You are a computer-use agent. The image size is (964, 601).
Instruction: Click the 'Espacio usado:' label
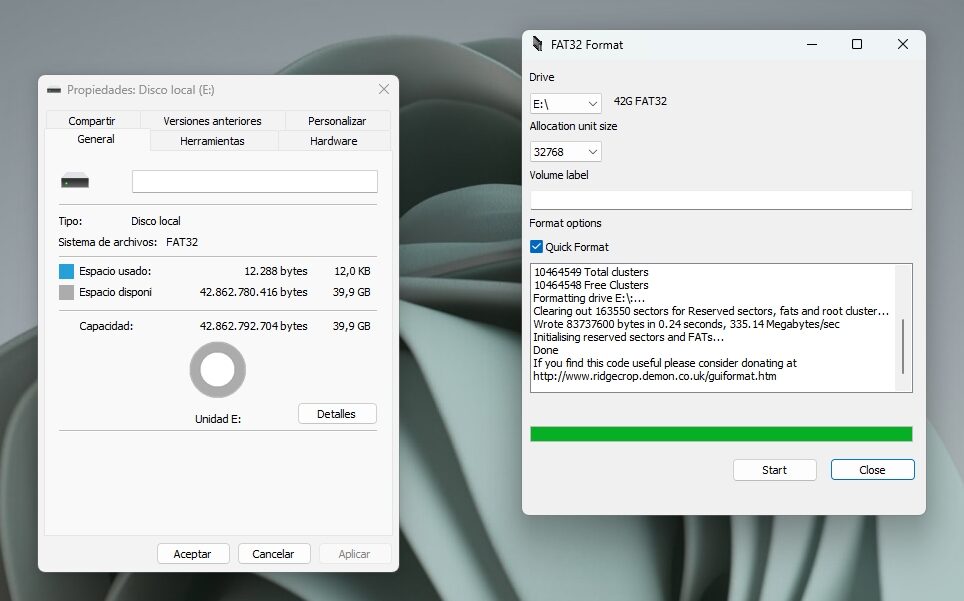click(x=115, y=271)
